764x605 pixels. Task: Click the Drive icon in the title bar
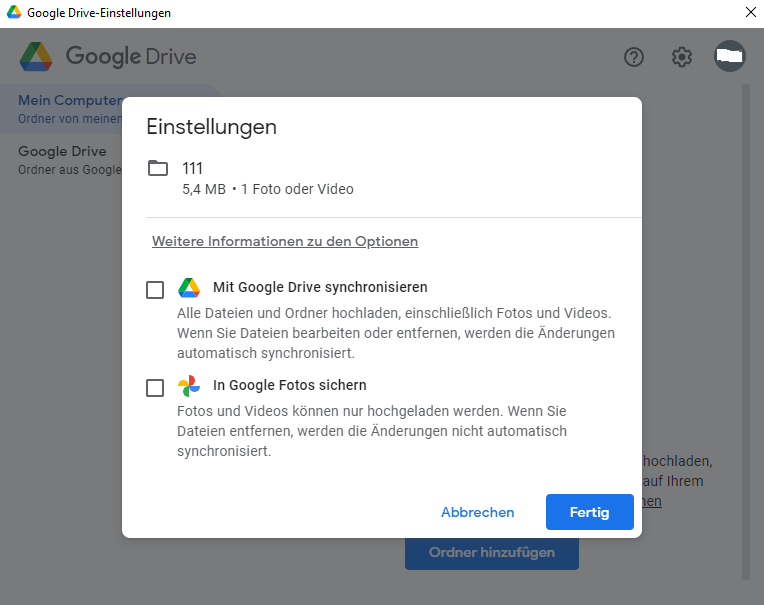(14, 13)
